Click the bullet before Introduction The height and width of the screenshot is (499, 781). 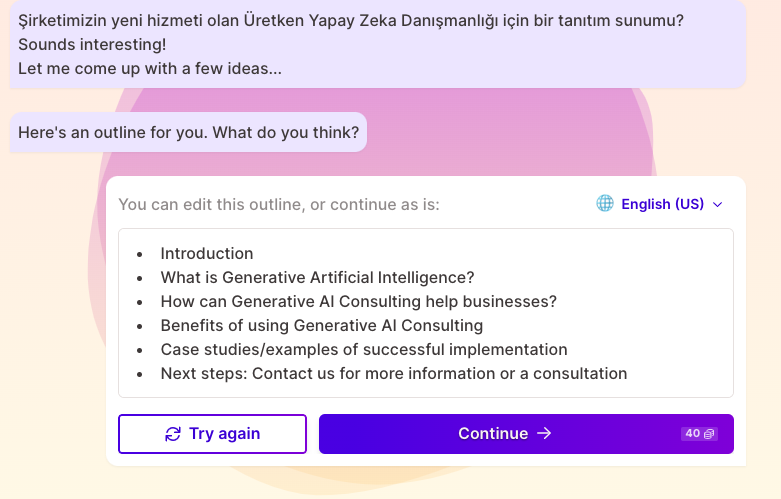(139, 254)
